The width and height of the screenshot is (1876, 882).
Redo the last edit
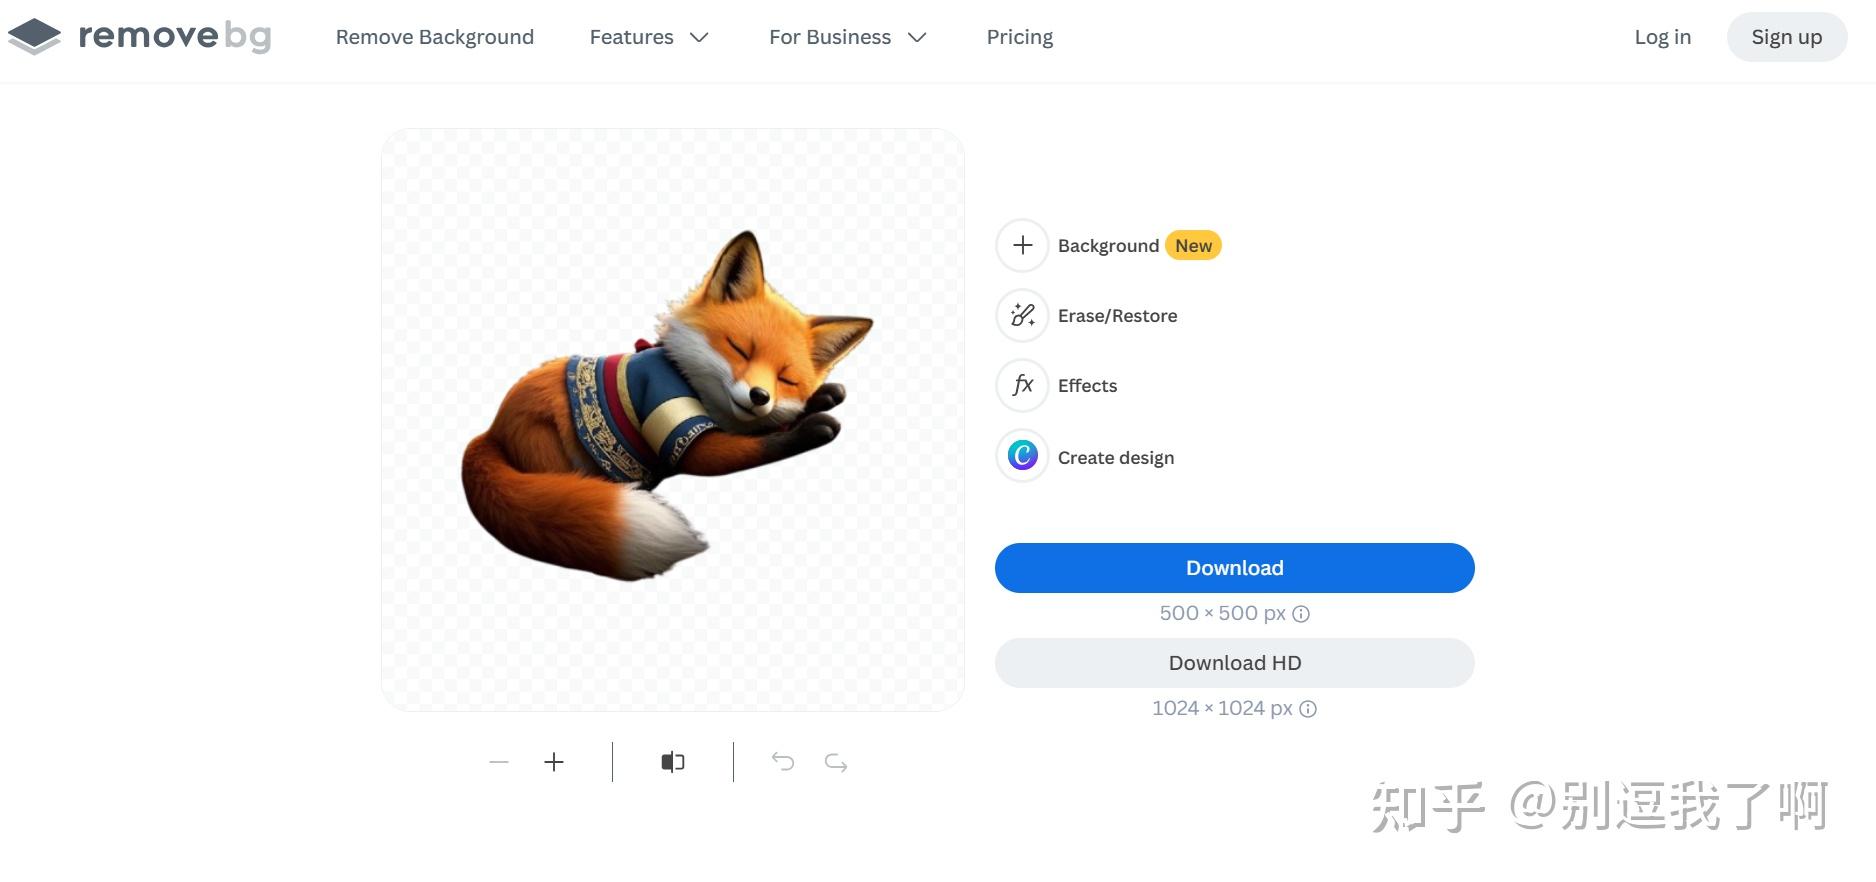click(x=836, y=763)
